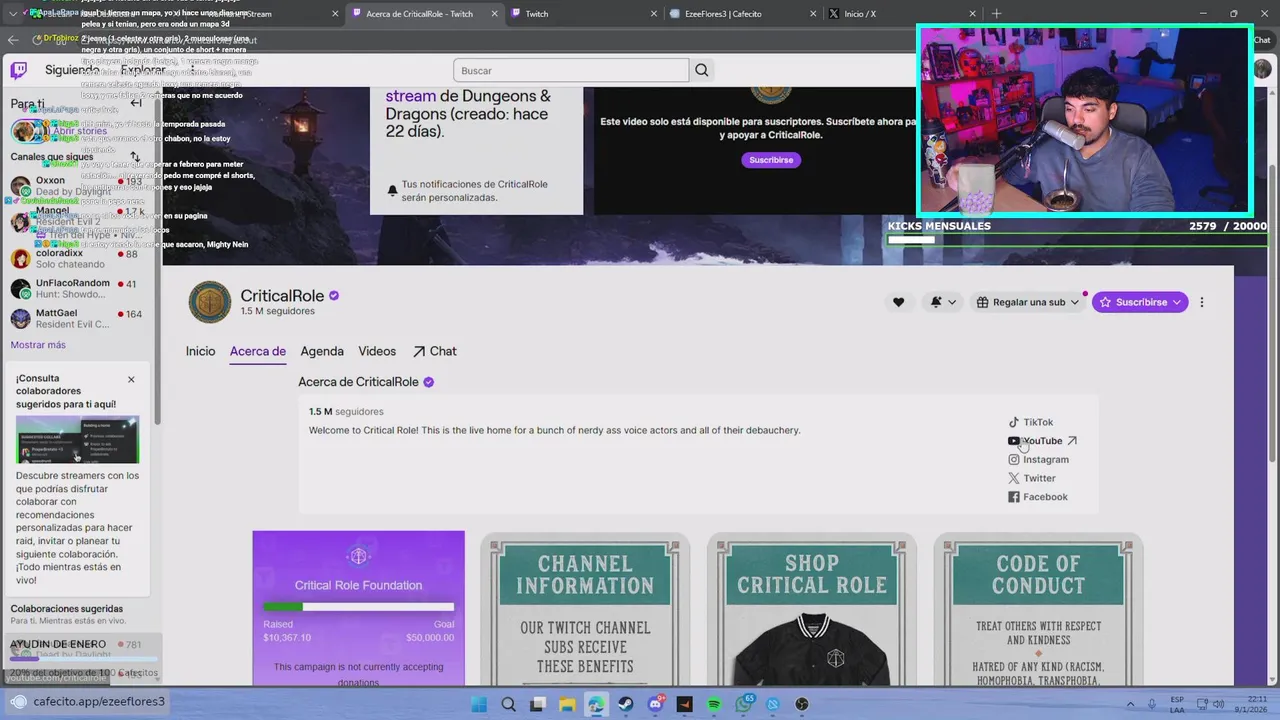Open a new browser tab with plus

[996, 14]
